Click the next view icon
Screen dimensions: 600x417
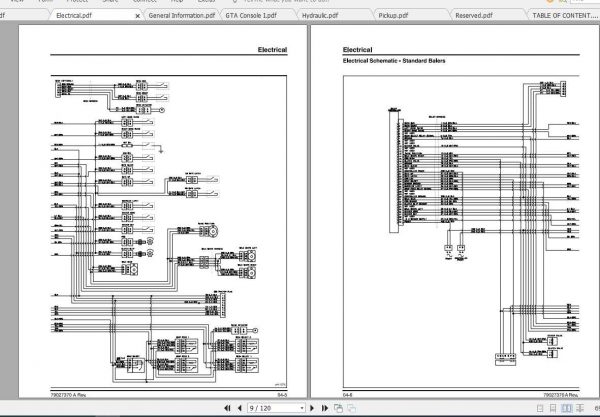coord(351,408)
